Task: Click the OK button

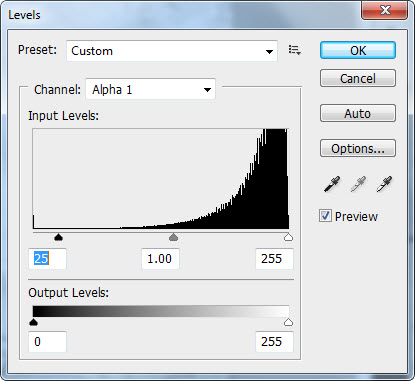Action: pos(358,51)
